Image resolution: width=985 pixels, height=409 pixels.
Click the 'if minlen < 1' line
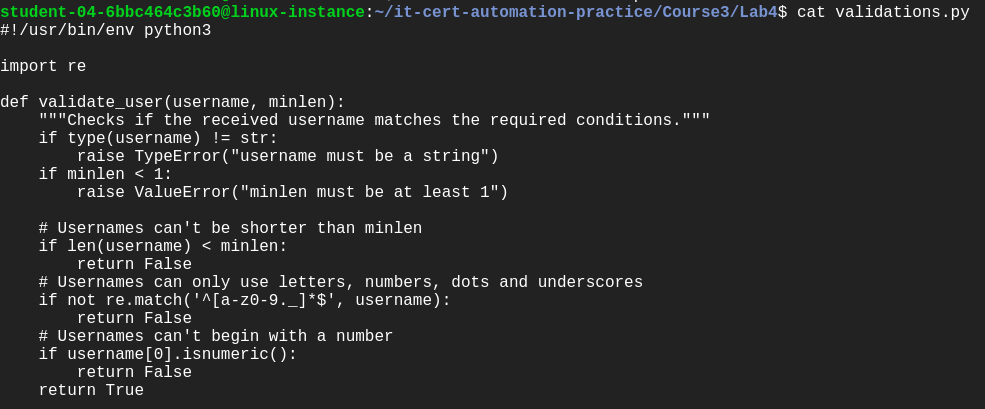point(106,174)
